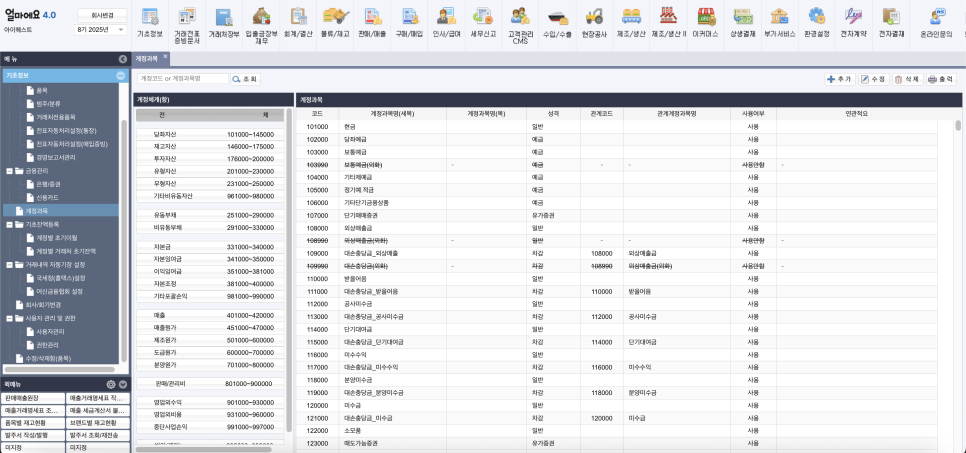Viewport: 966px width, 453px height.
Task: Open the 입출금장부 재무 module
Action: pyautogui.click(x=261, y=25)
